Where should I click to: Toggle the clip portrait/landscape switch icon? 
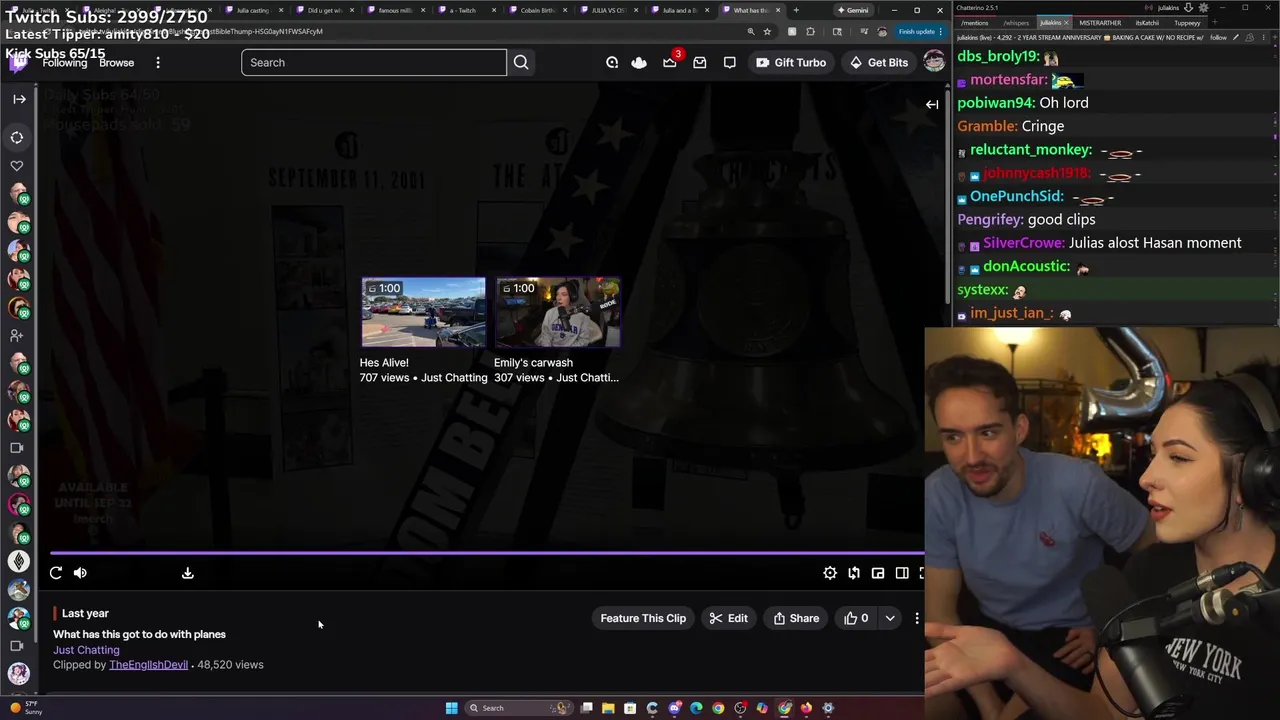(x=854, y=573)
